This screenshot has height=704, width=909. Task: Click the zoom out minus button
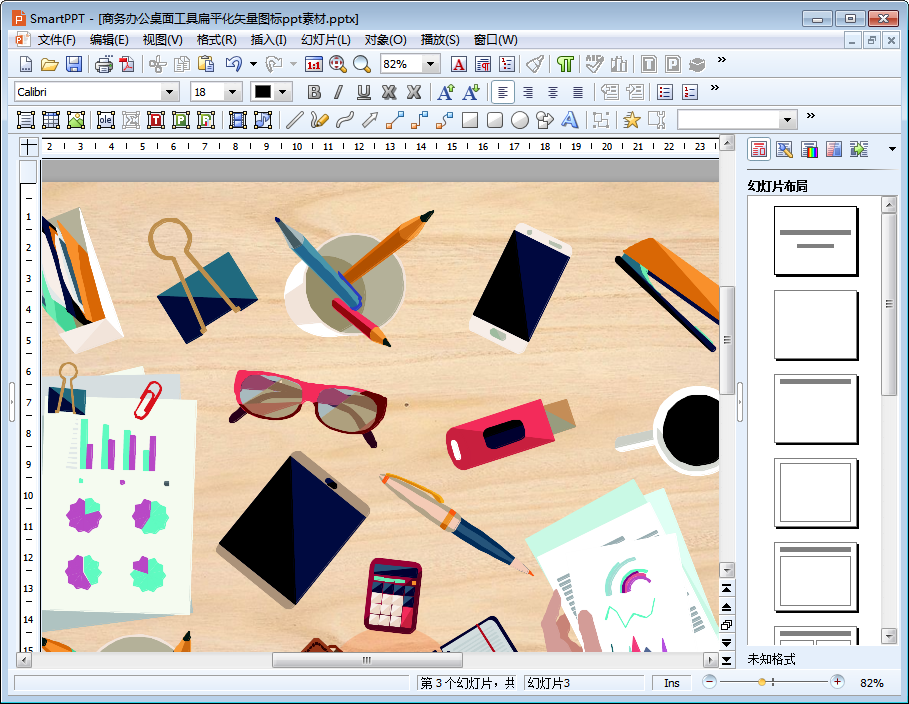pos(709,682)
